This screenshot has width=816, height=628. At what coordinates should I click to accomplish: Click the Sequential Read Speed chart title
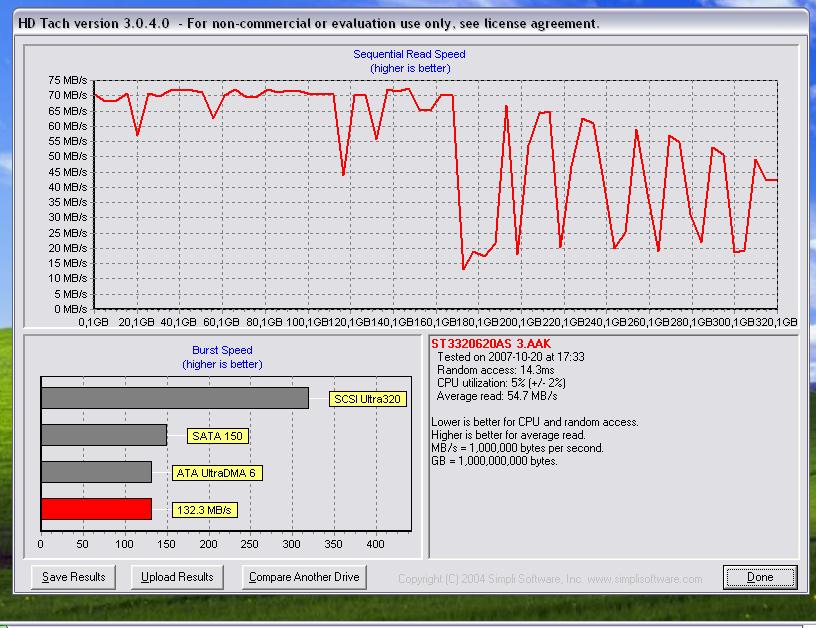tap(410, 54)
